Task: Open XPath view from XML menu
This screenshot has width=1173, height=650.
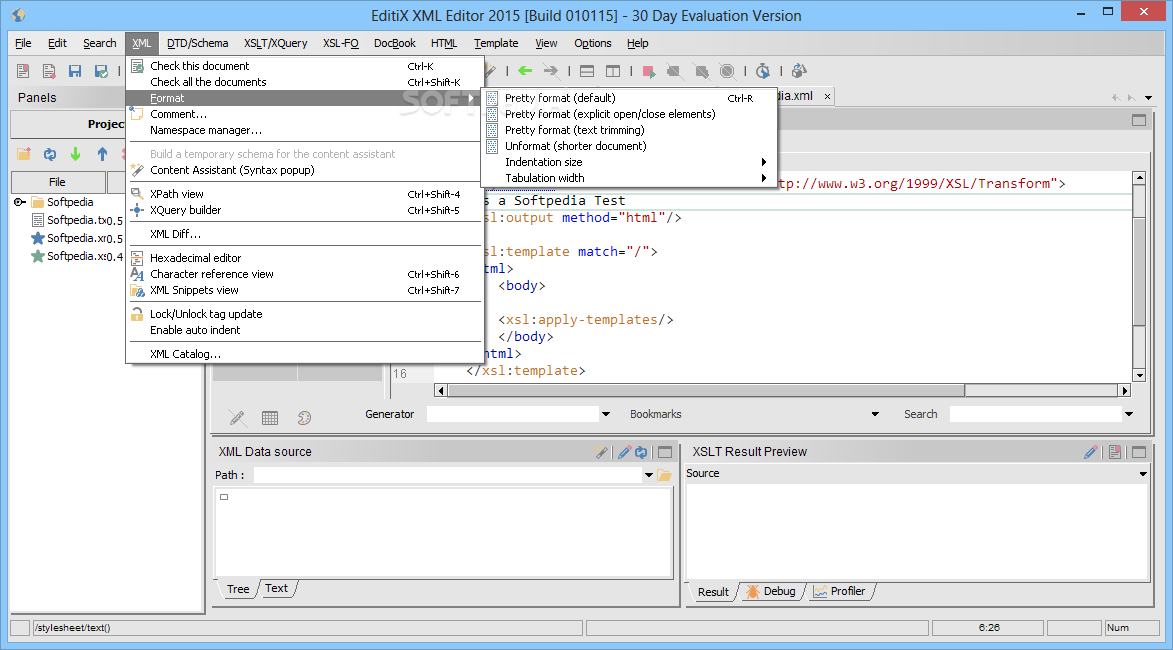Action: (304, 194)
